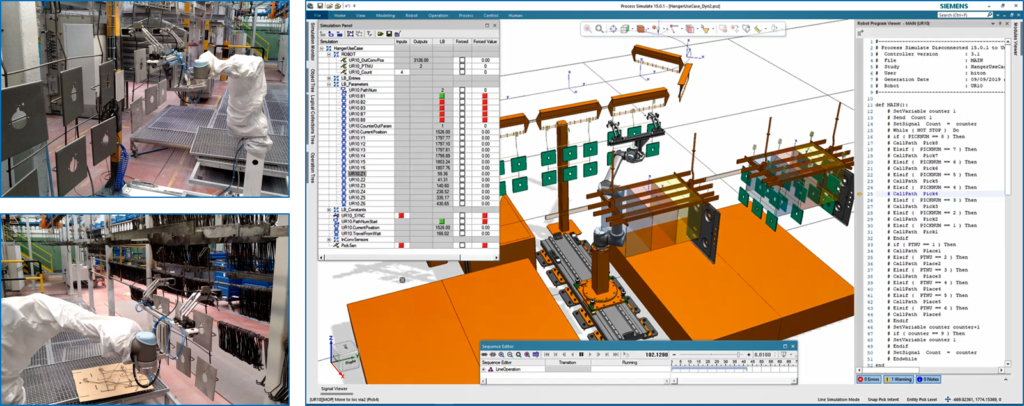Click zoom in icon in Sequence Editor

pyautogui.click(x=501, y=354)
